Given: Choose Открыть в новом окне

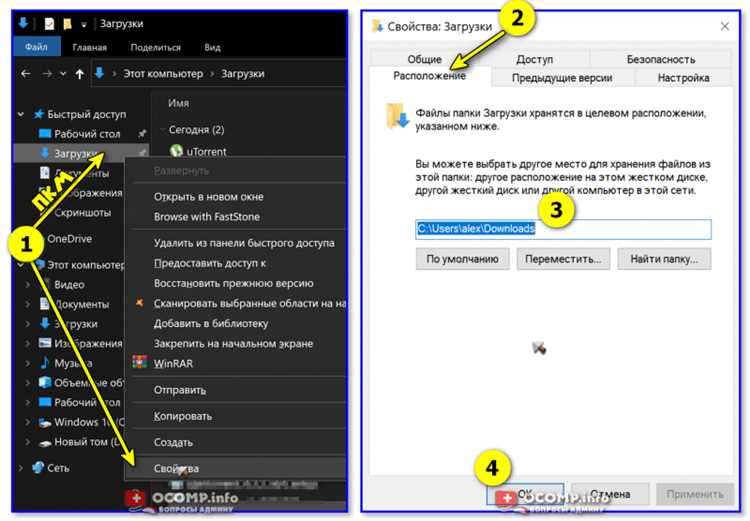Looking at the screenshot, I should 209,197.
